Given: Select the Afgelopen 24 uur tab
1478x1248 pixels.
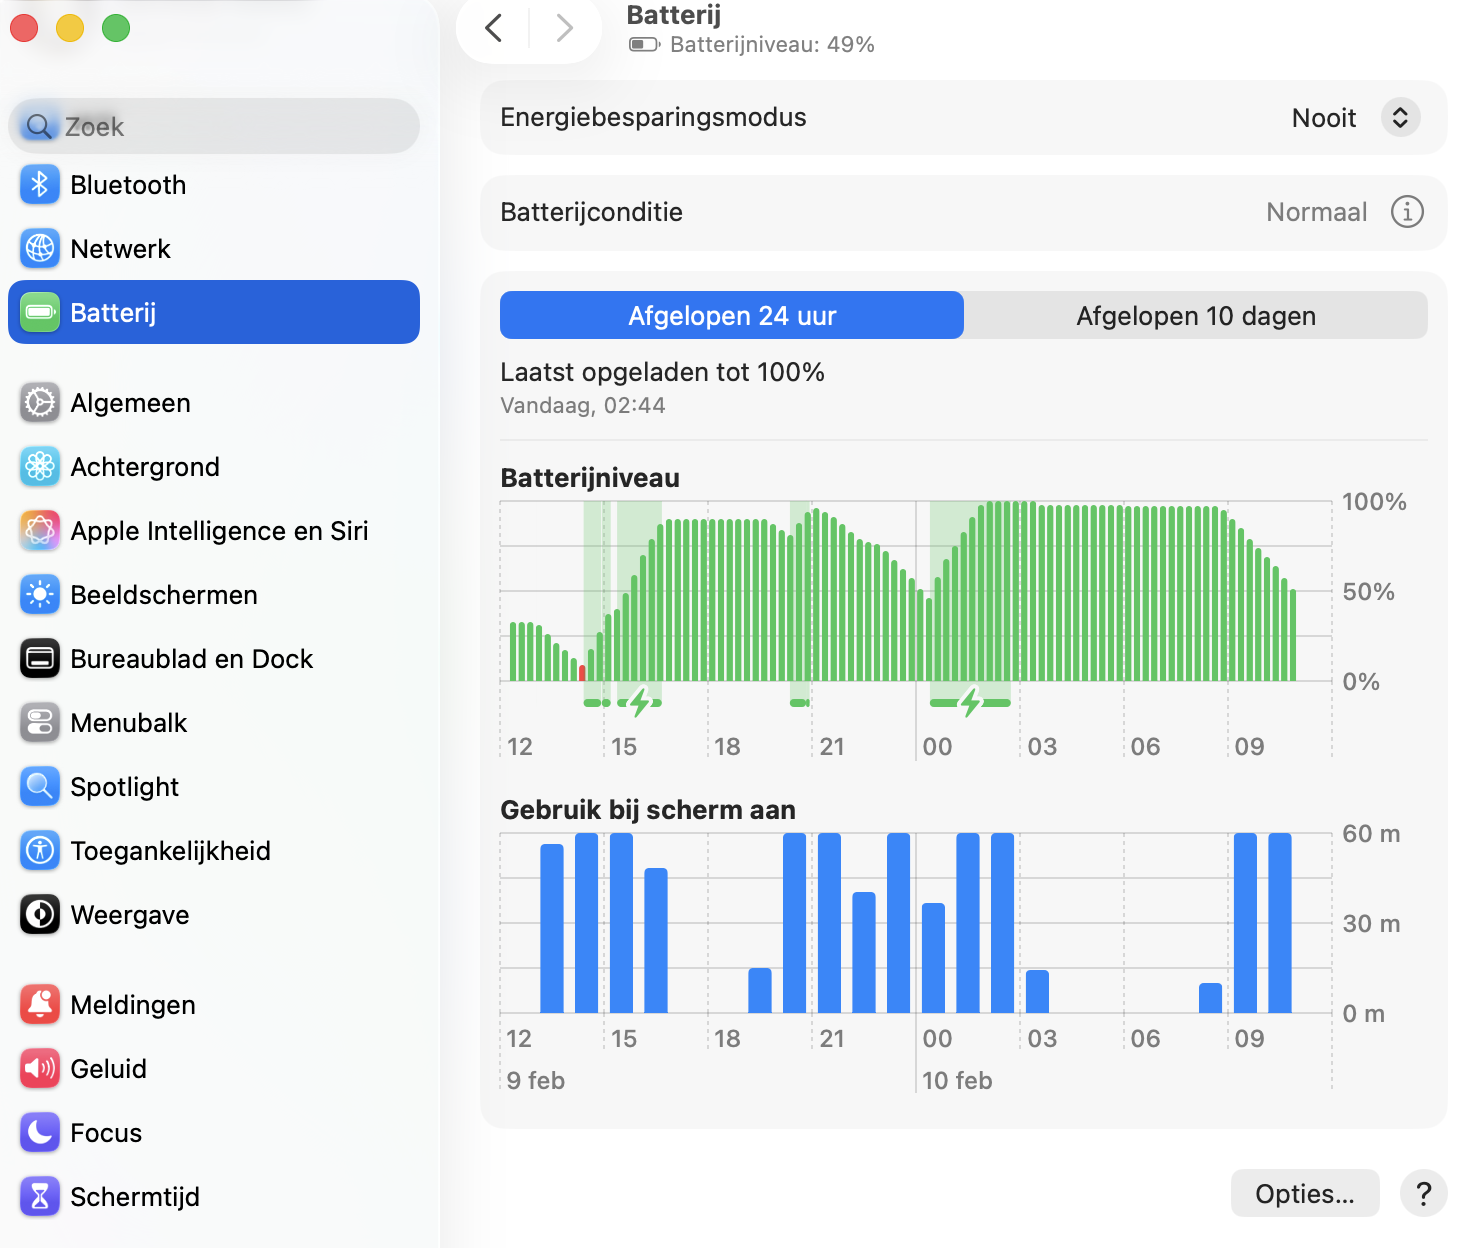Looking at the screenshot, I should [x=731, y=315].
